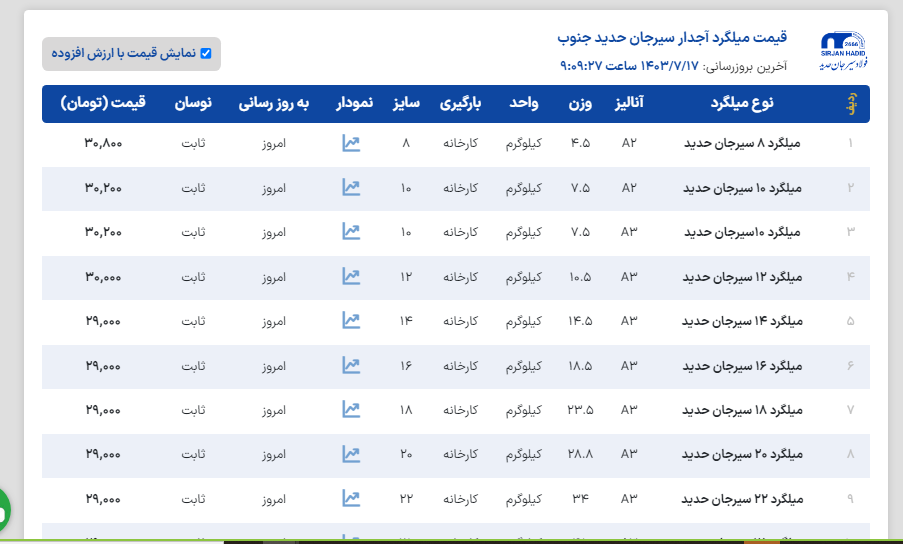Open price chart for میلگرد 8 سیرجان حدید
This screenshot has width=903, height=544.
pos(350,143)
